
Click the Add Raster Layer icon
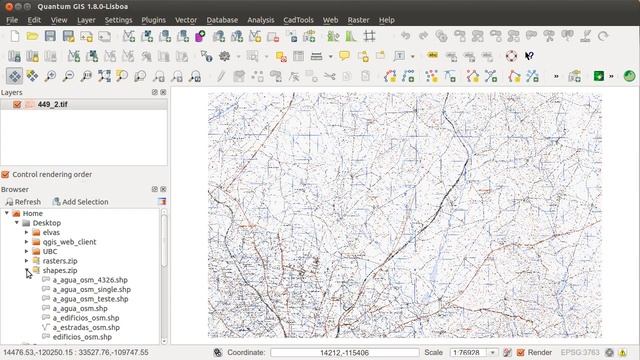(x=147, y=36)
